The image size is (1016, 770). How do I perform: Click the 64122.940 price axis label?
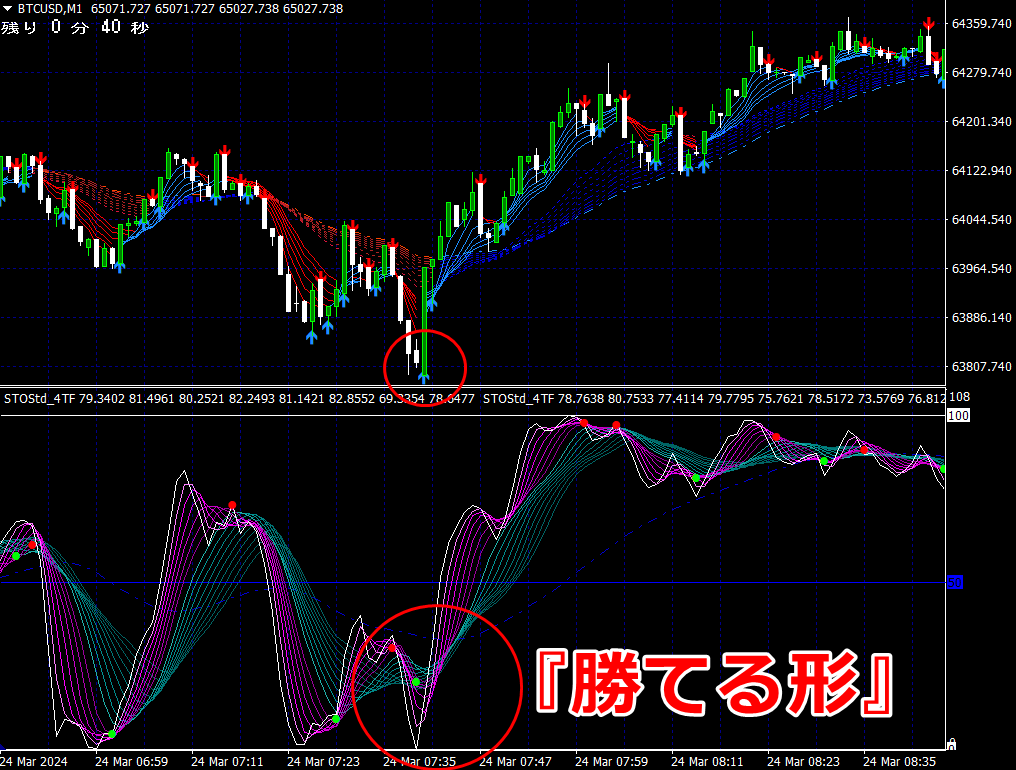tap(981, 170)
